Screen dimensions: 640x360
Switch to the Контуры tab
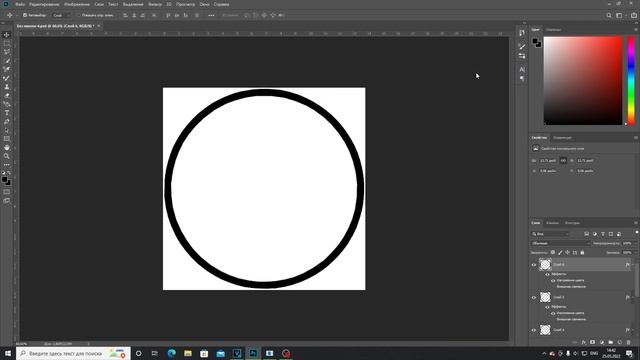(572, 223)
